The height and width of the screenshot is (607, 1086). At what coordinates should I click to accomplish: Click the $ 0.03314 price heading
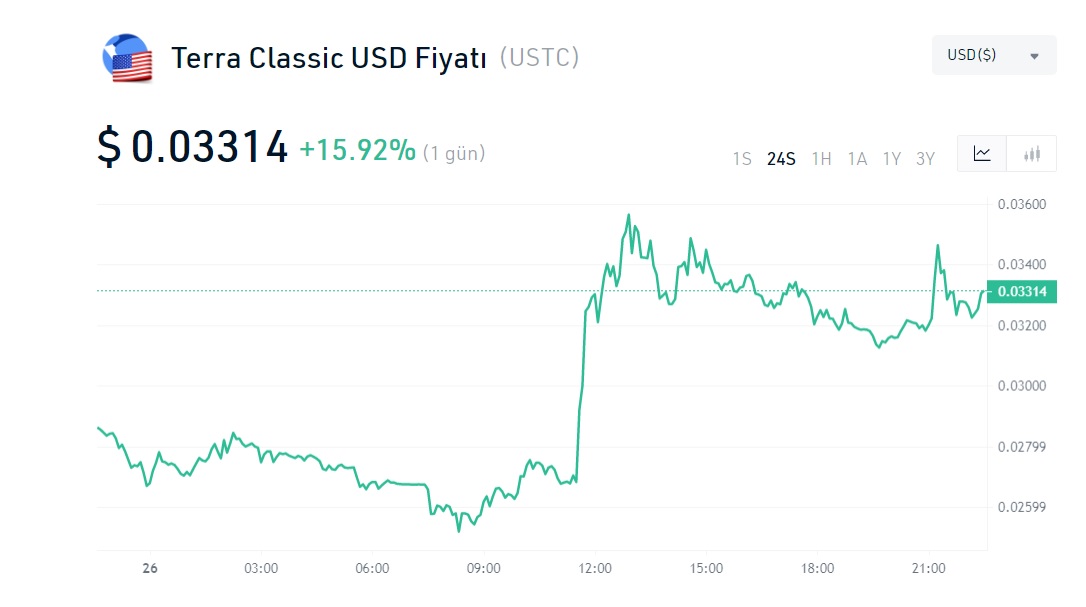[192, 148]
